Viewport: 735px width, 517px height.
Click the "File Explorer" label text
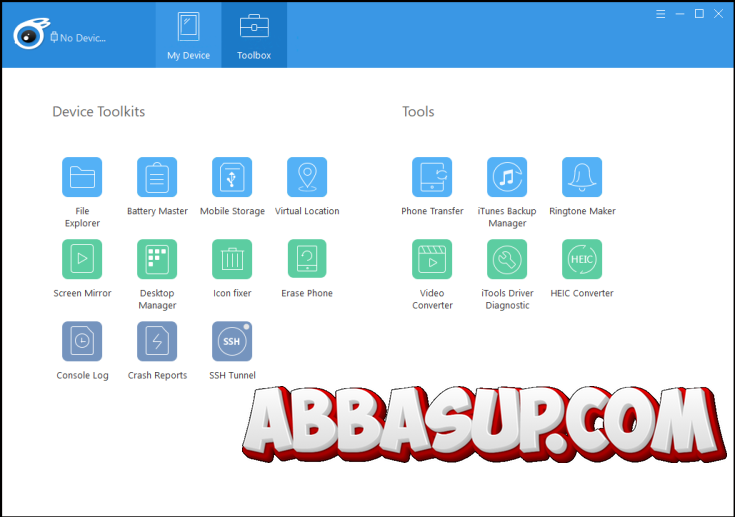82,217
